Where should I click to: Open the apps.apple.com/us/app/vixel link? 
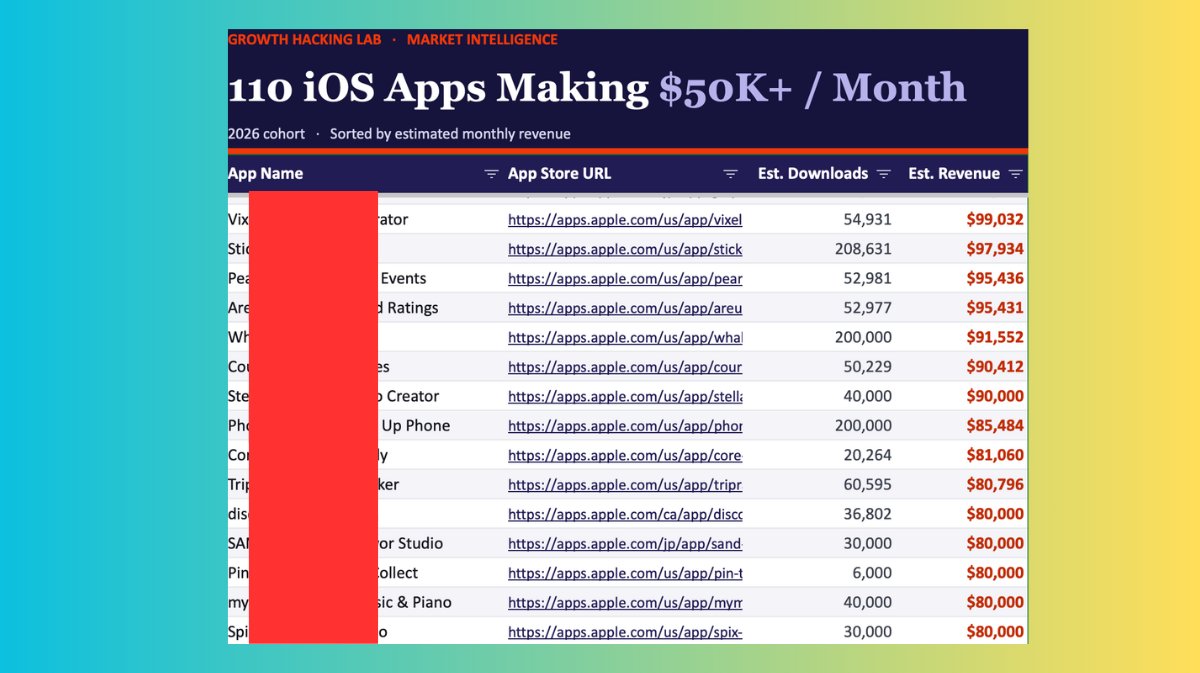pos(625,220)
